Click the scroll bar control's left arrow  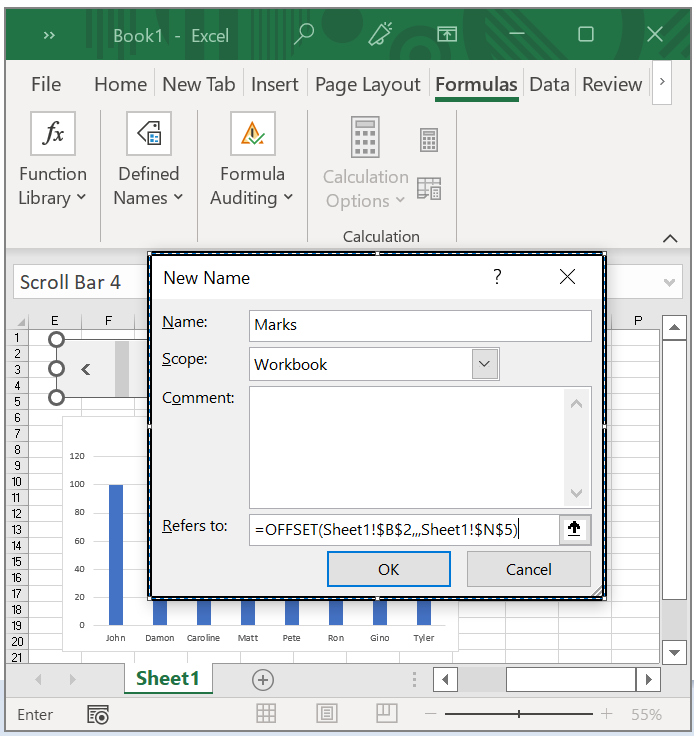coord(85,369)
